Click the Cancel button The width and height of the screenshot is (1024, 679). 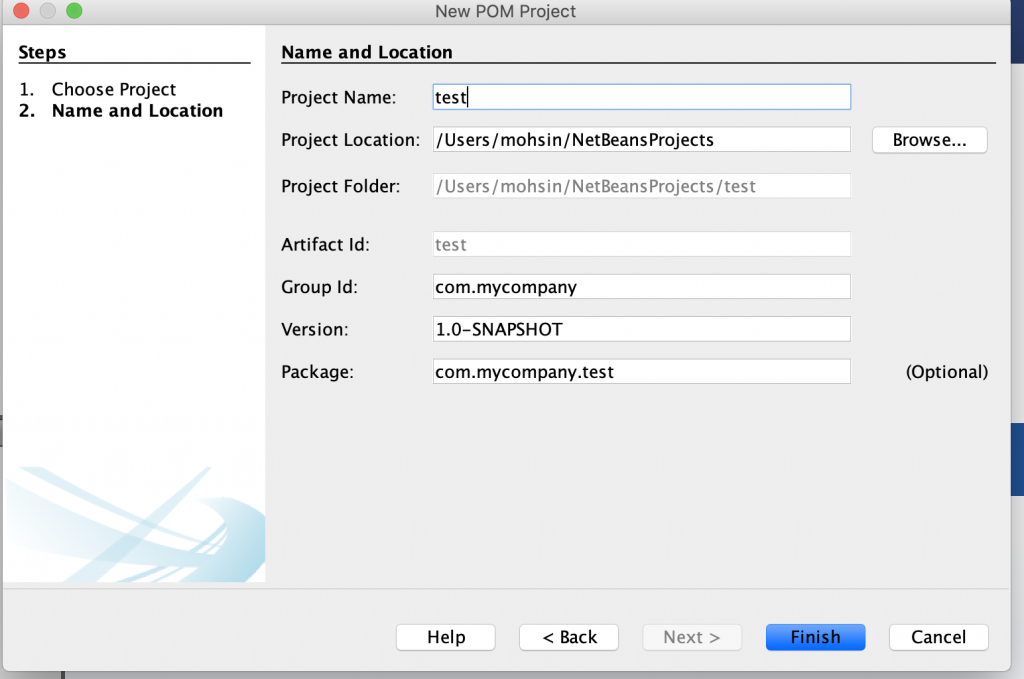click(938, 637)
